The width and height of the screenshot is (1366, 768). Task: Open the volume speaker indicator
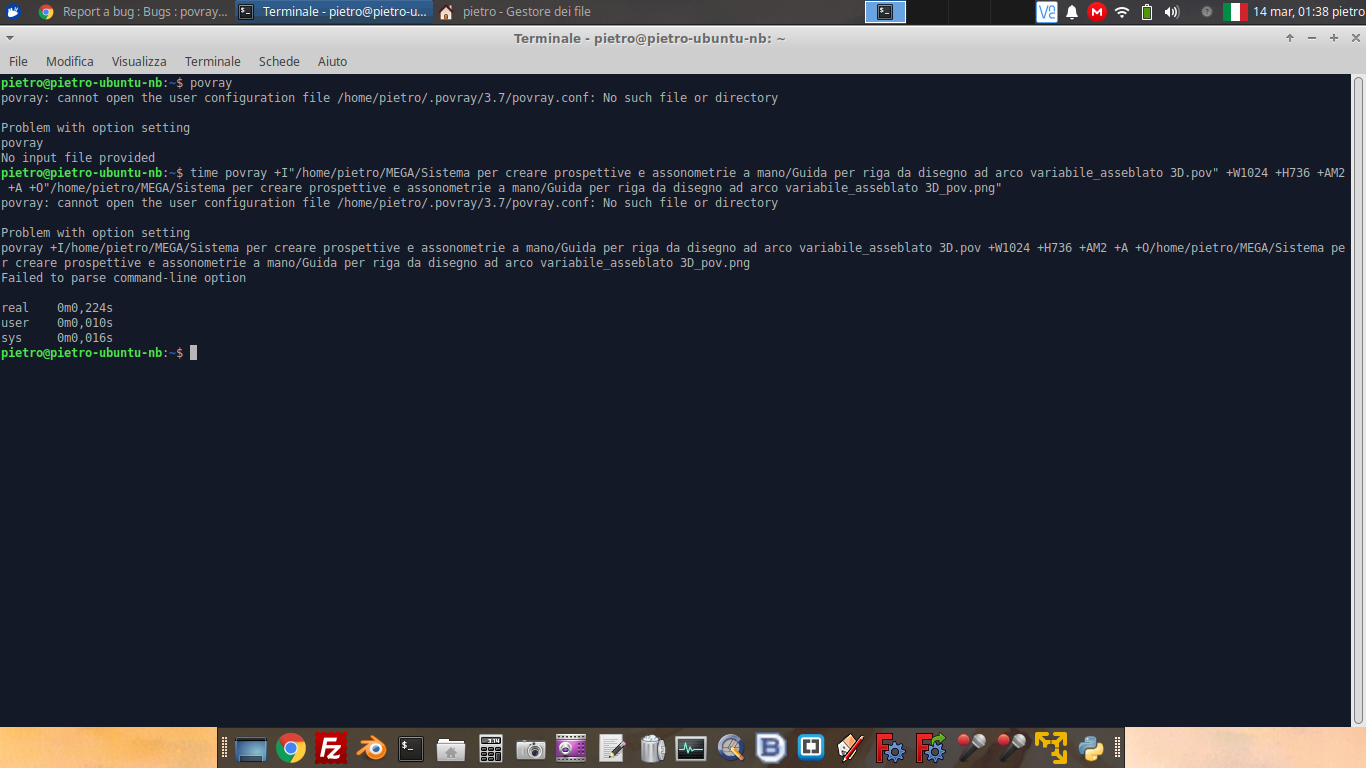click(x=1172, y=12)
